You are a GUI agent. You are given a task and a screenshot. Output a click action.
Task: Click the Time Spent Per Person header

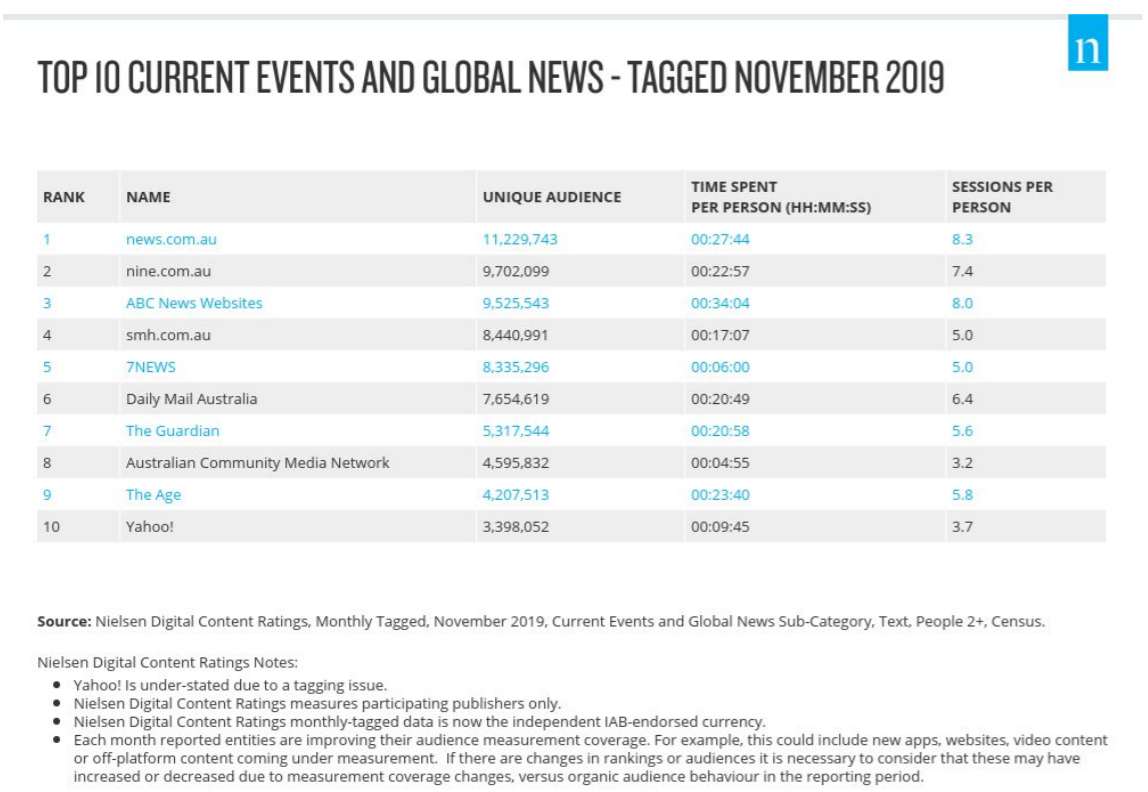click(x=780, y=197)
